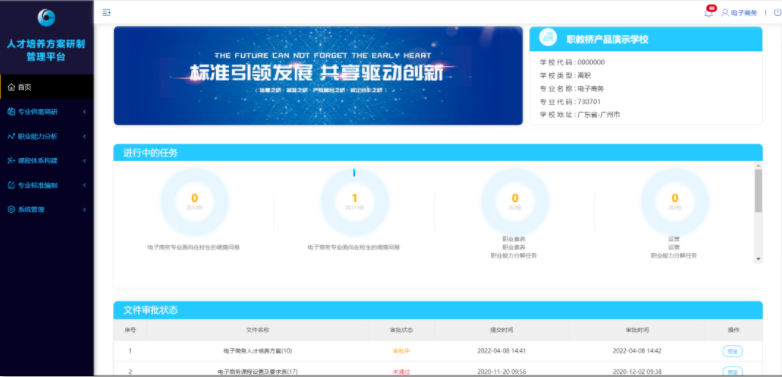This screenshot has width=782, height=377.
Task: Click the 运营 task donut chart
Action: [675, 201]
